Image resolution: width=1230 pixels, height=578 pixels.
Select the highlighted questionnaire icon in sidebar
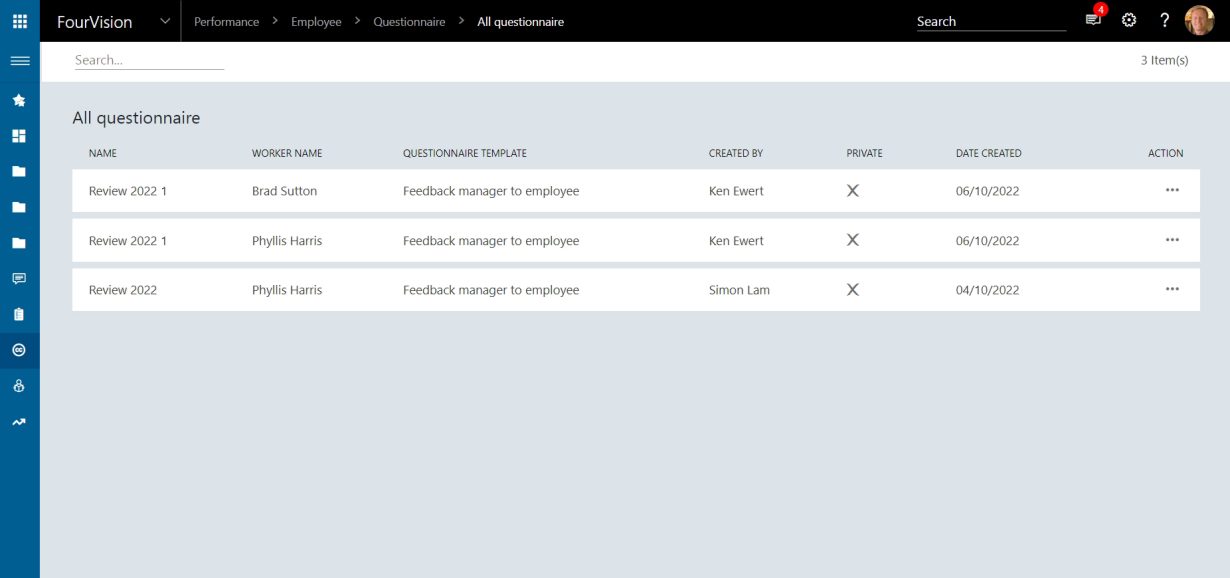tap(19, 350)
